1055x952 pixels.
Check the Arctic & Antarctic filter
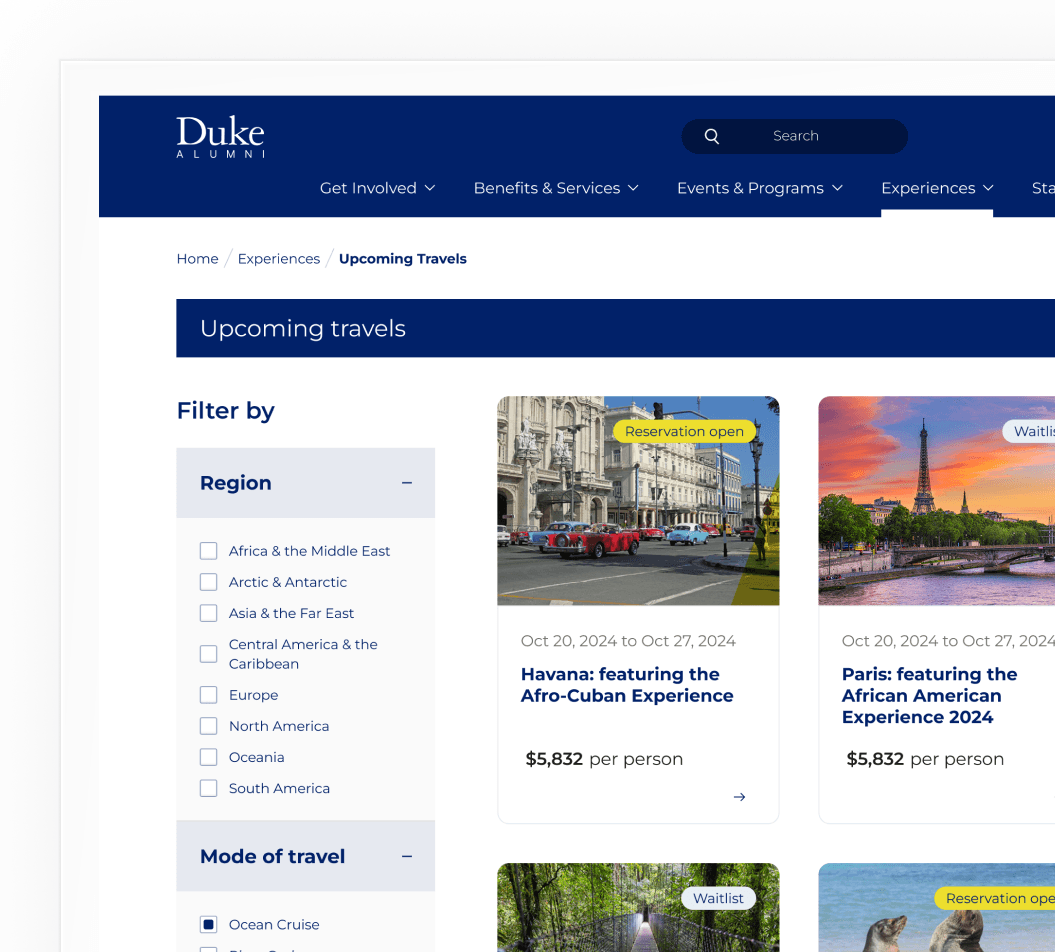[x=208, y=582]
